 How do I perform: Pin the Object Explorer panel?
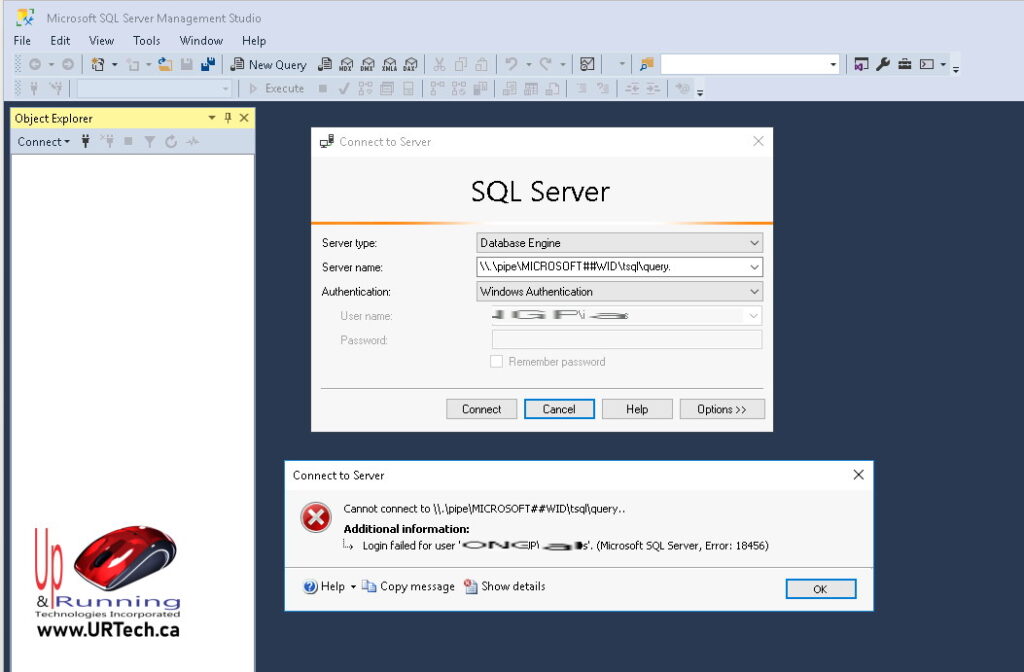pos(228,117)
